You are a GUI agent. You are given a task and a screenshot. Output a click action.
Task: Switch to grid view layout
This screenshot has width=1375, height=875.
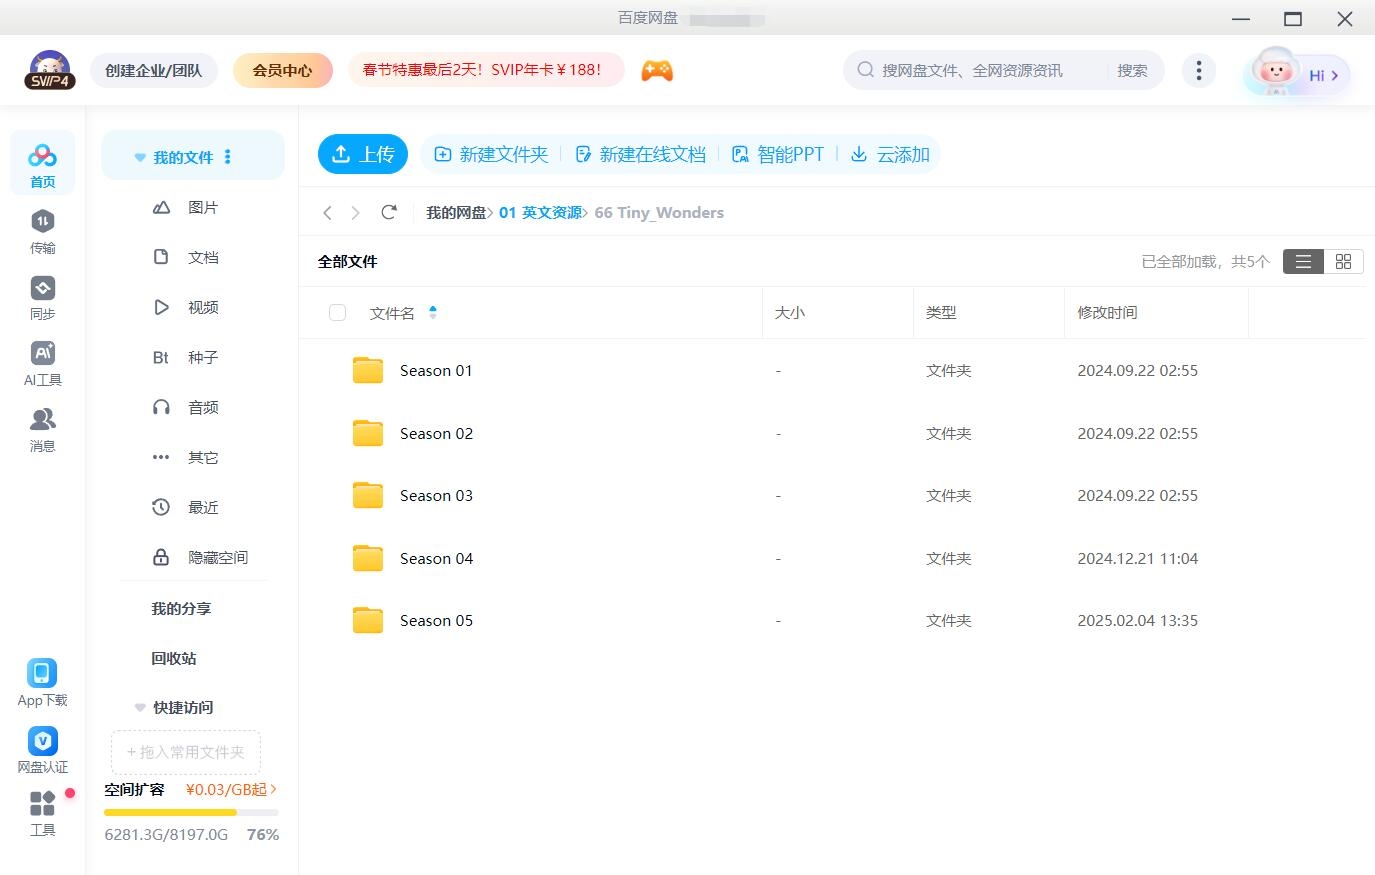point(1343,261)
